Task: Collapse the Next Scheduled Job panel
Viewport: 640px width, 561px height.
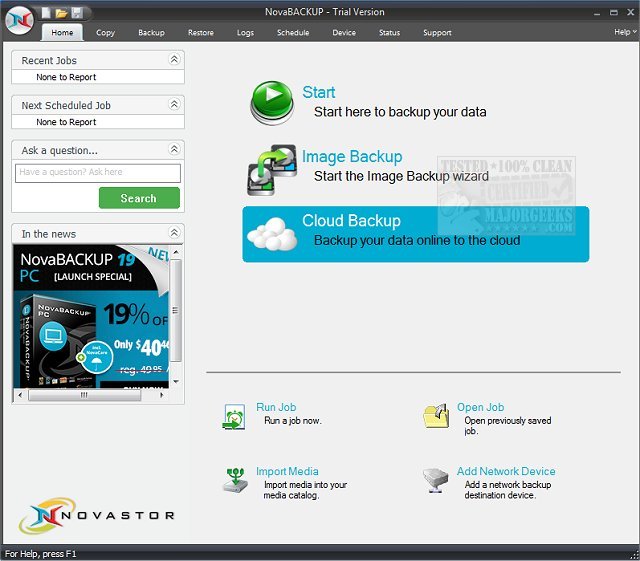Action: (174, 105)
